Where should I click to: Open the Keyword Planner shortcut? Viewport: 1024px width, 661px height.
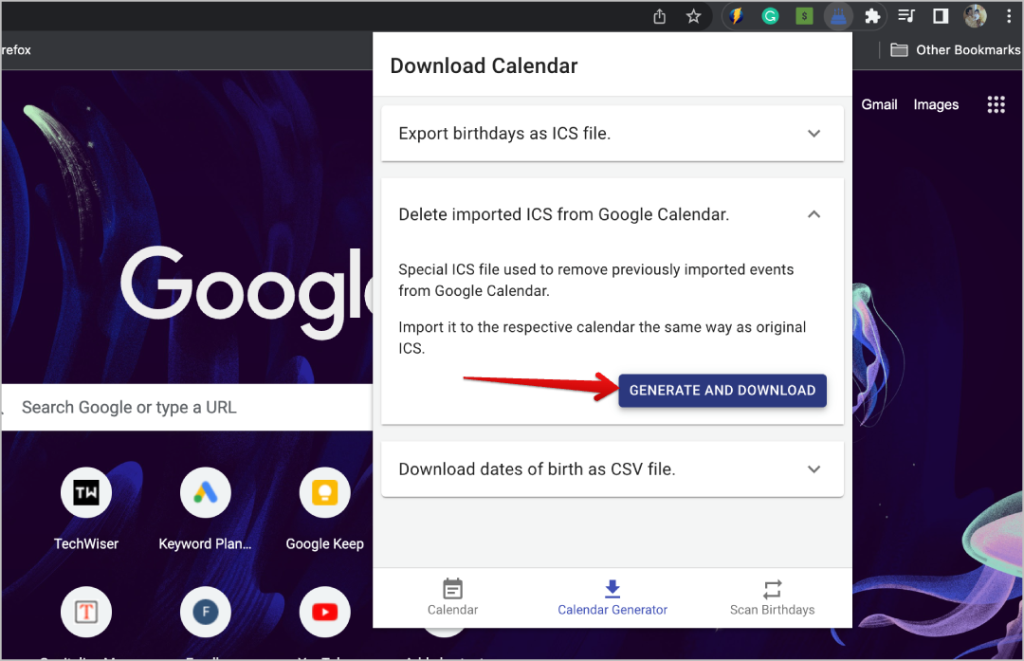205,510
